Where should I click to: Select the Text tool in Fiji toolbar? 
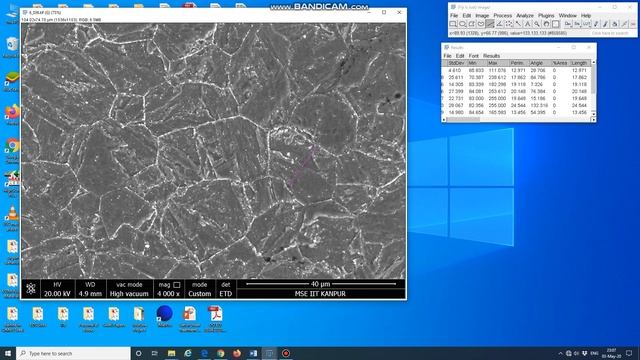coord(527,24)
